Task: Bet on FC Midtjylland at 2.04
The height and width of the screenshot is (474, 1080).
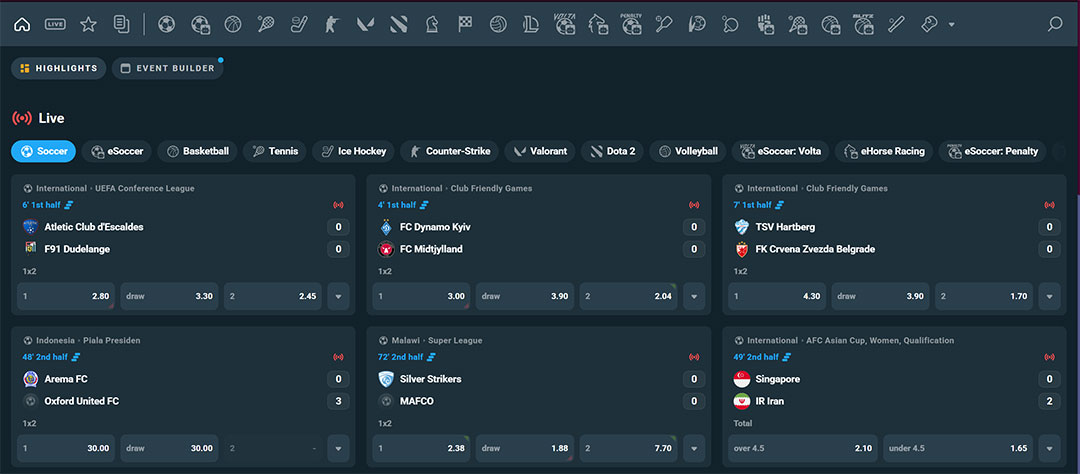Action: pos(628,296)
